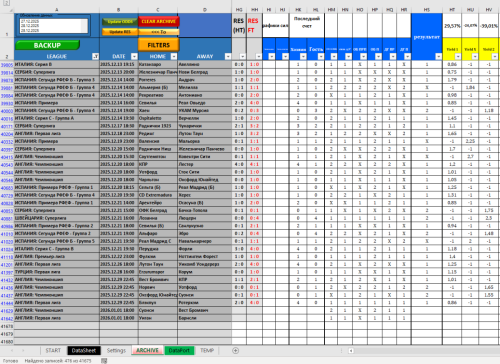
Task: Open the HOME column filter dropdown
Action: tap(174, 56)
